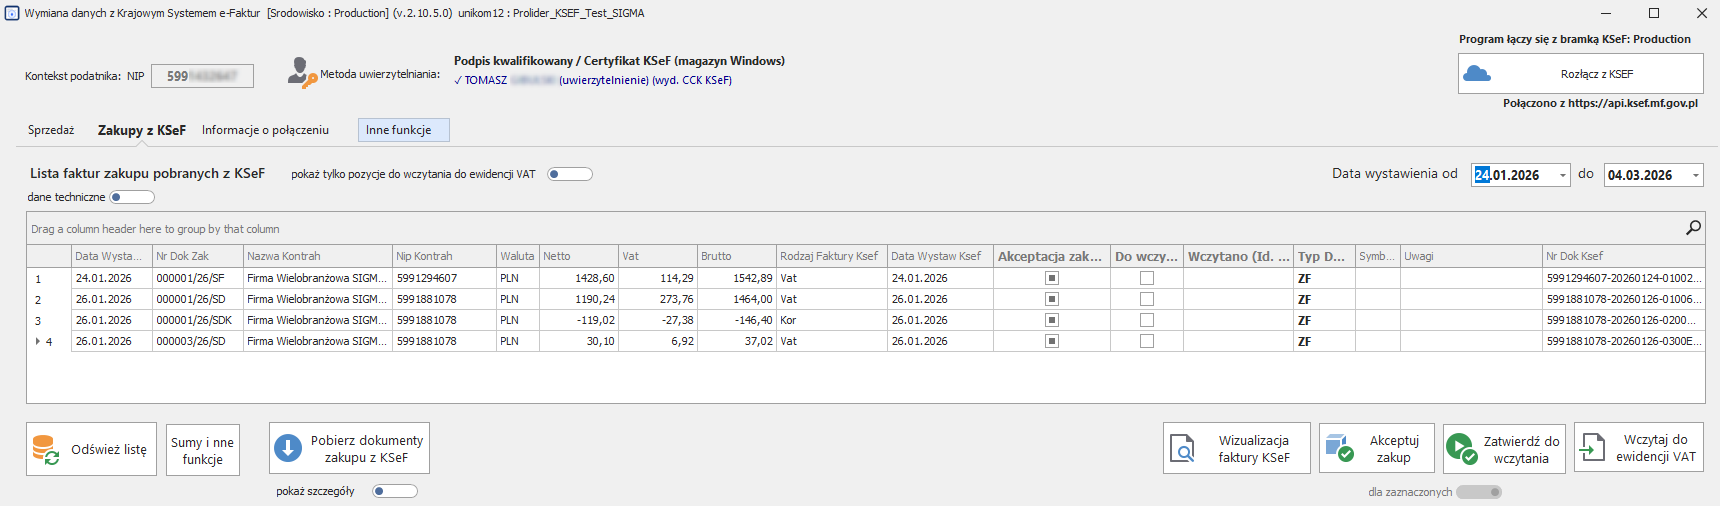The image size is (1720, 506).
Task: Open the grid search magnifier icon
Action: coord(1693,228)
